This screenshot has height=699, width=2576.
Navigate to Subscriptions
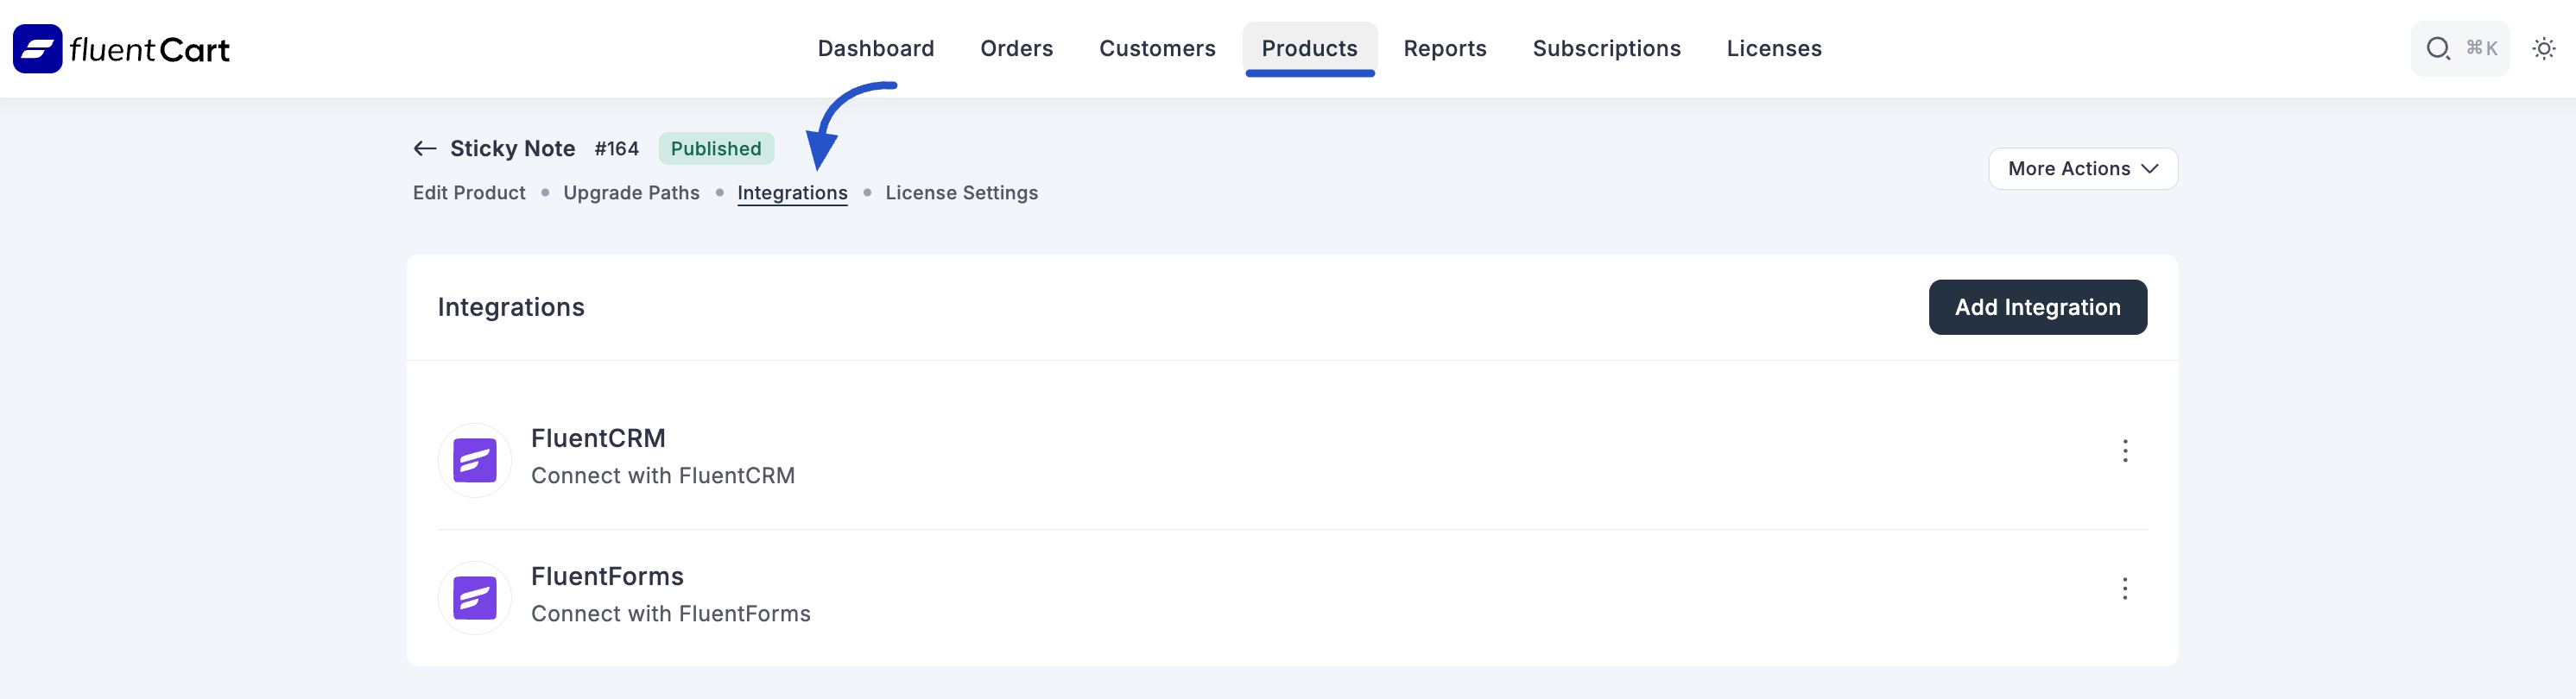[x=1607, y=48]
